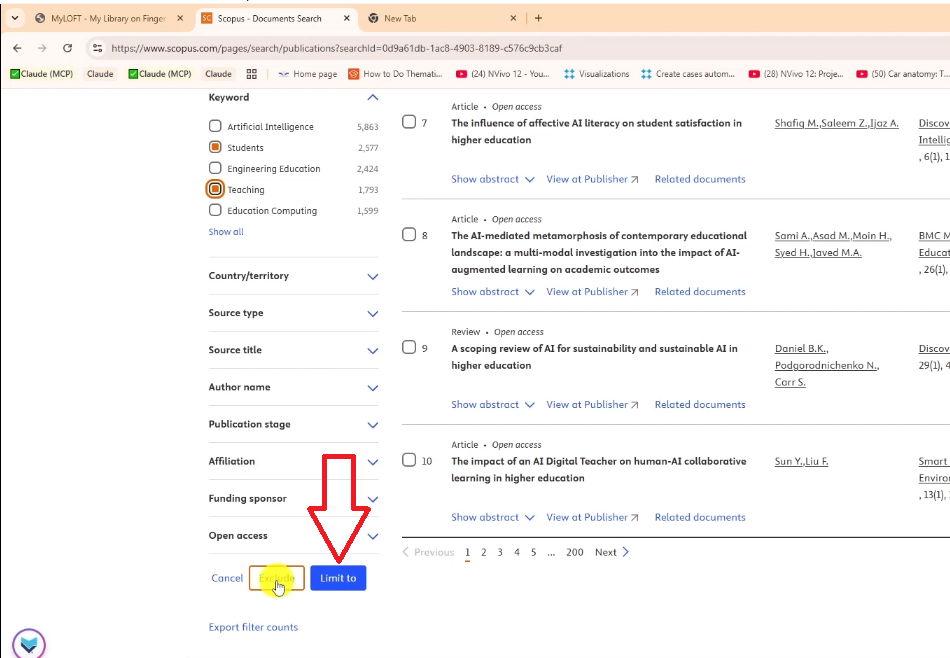Open title A scoping review of AI for sustainability
950x658 pixels.
[x=594, y=357]
